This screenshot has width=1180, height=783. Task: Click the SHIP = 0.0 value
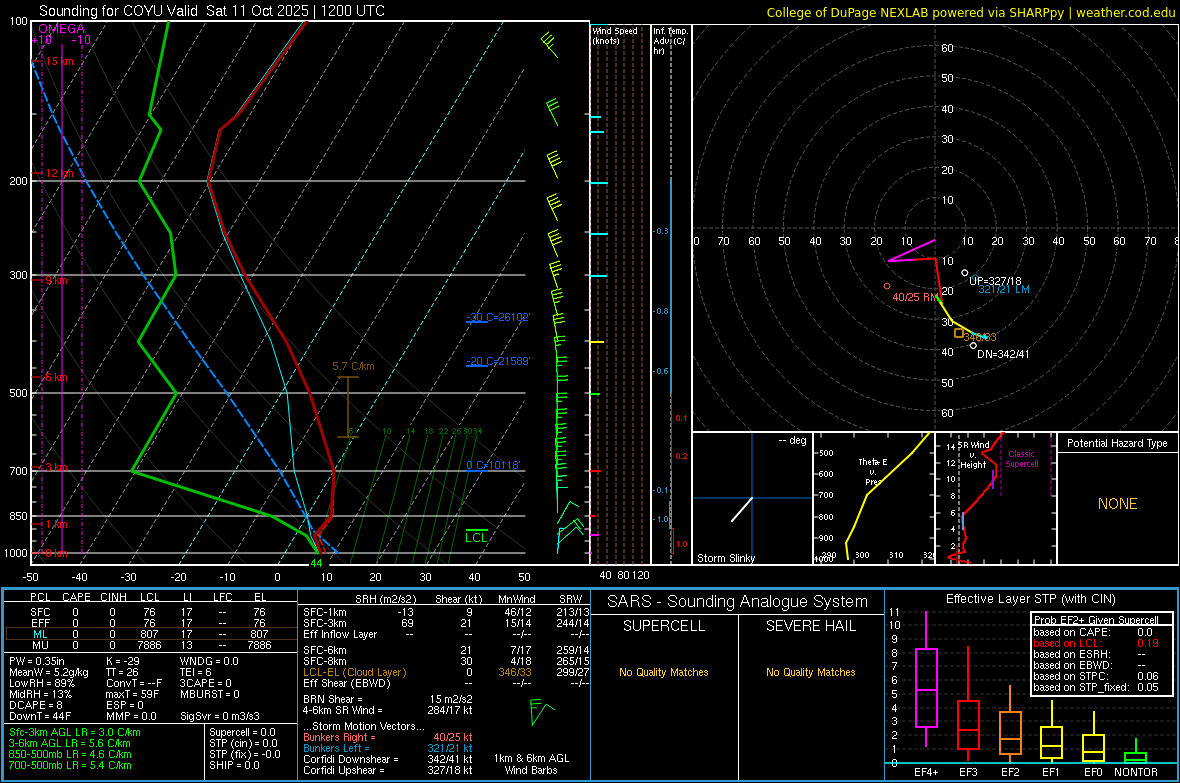234,765
